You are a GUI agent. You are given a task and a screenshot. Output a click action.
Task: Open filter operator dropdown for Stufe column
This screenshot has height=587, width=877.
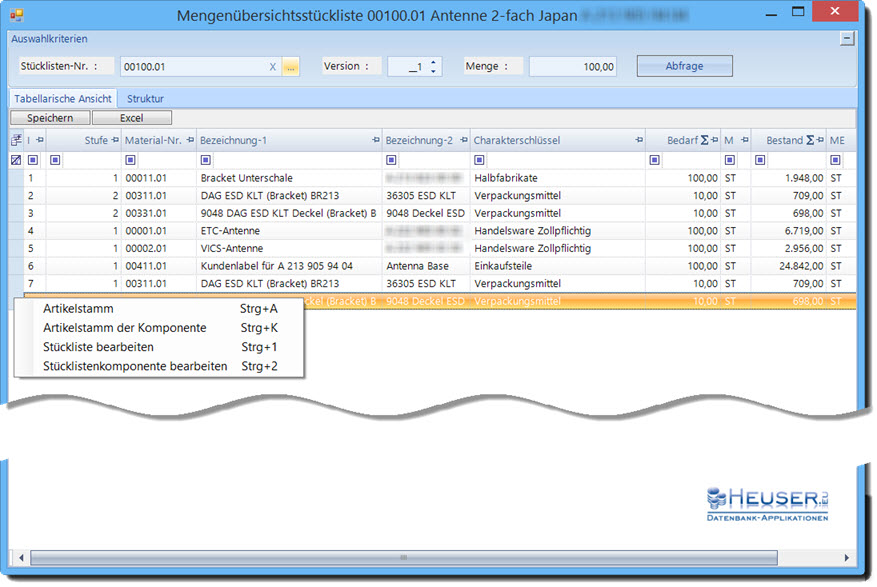coord(55,160)
